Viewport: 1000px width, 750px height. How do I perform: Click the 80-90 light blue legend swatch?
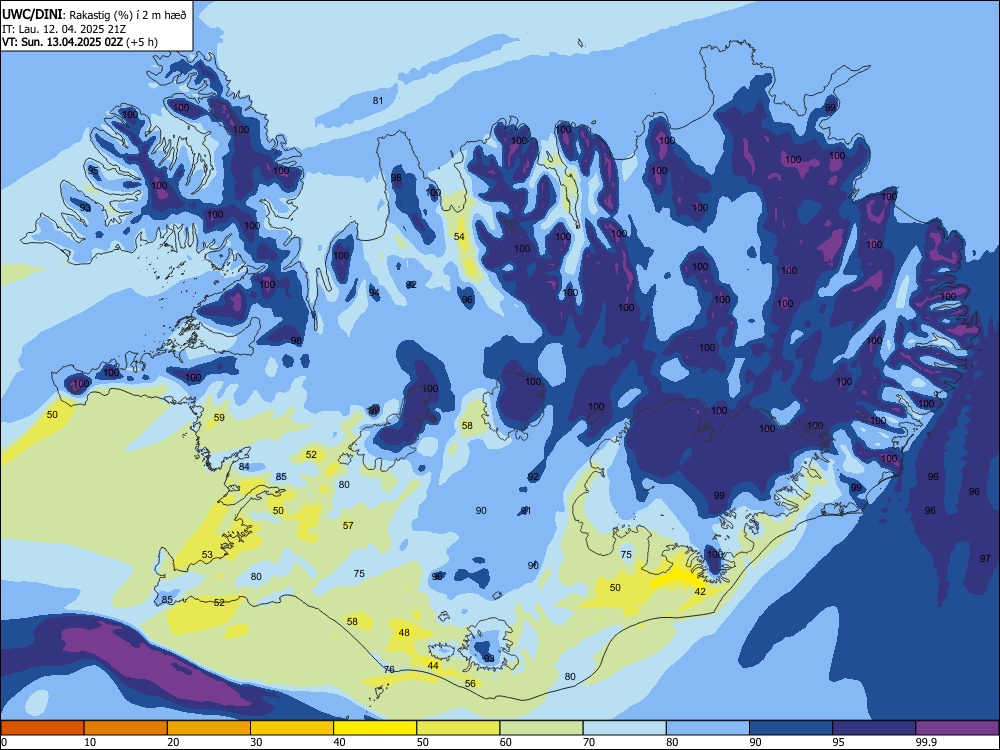707,728
